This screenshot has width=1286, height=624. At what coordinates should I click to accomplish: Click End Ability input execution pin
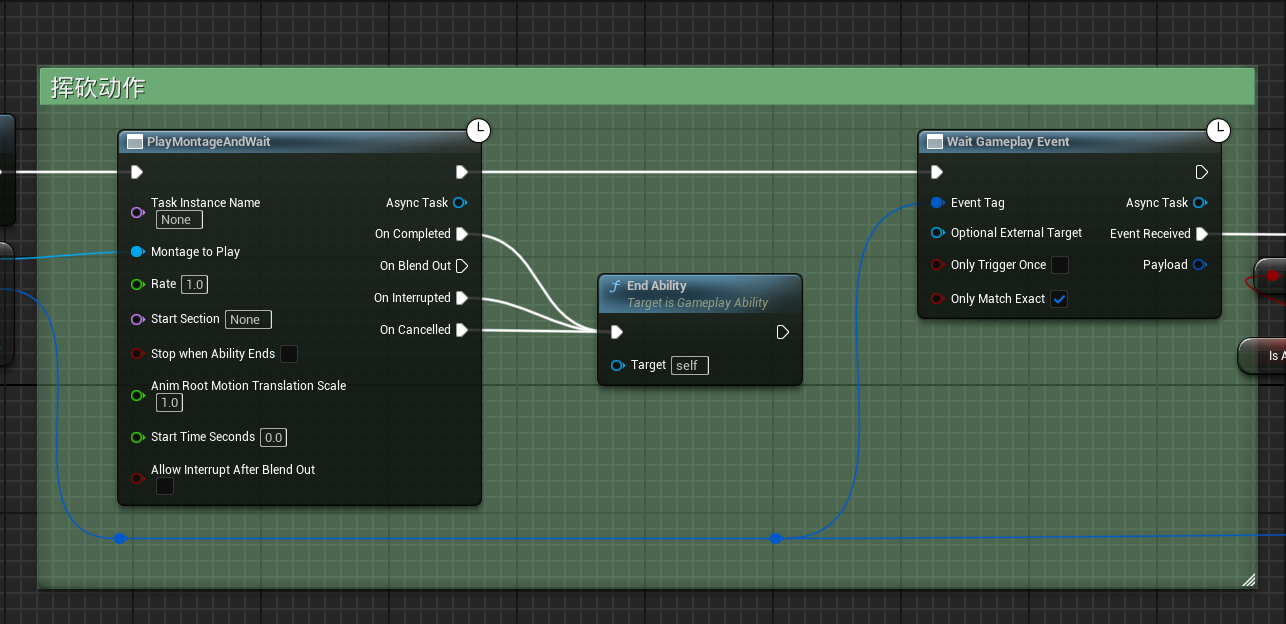coord(617,332)
